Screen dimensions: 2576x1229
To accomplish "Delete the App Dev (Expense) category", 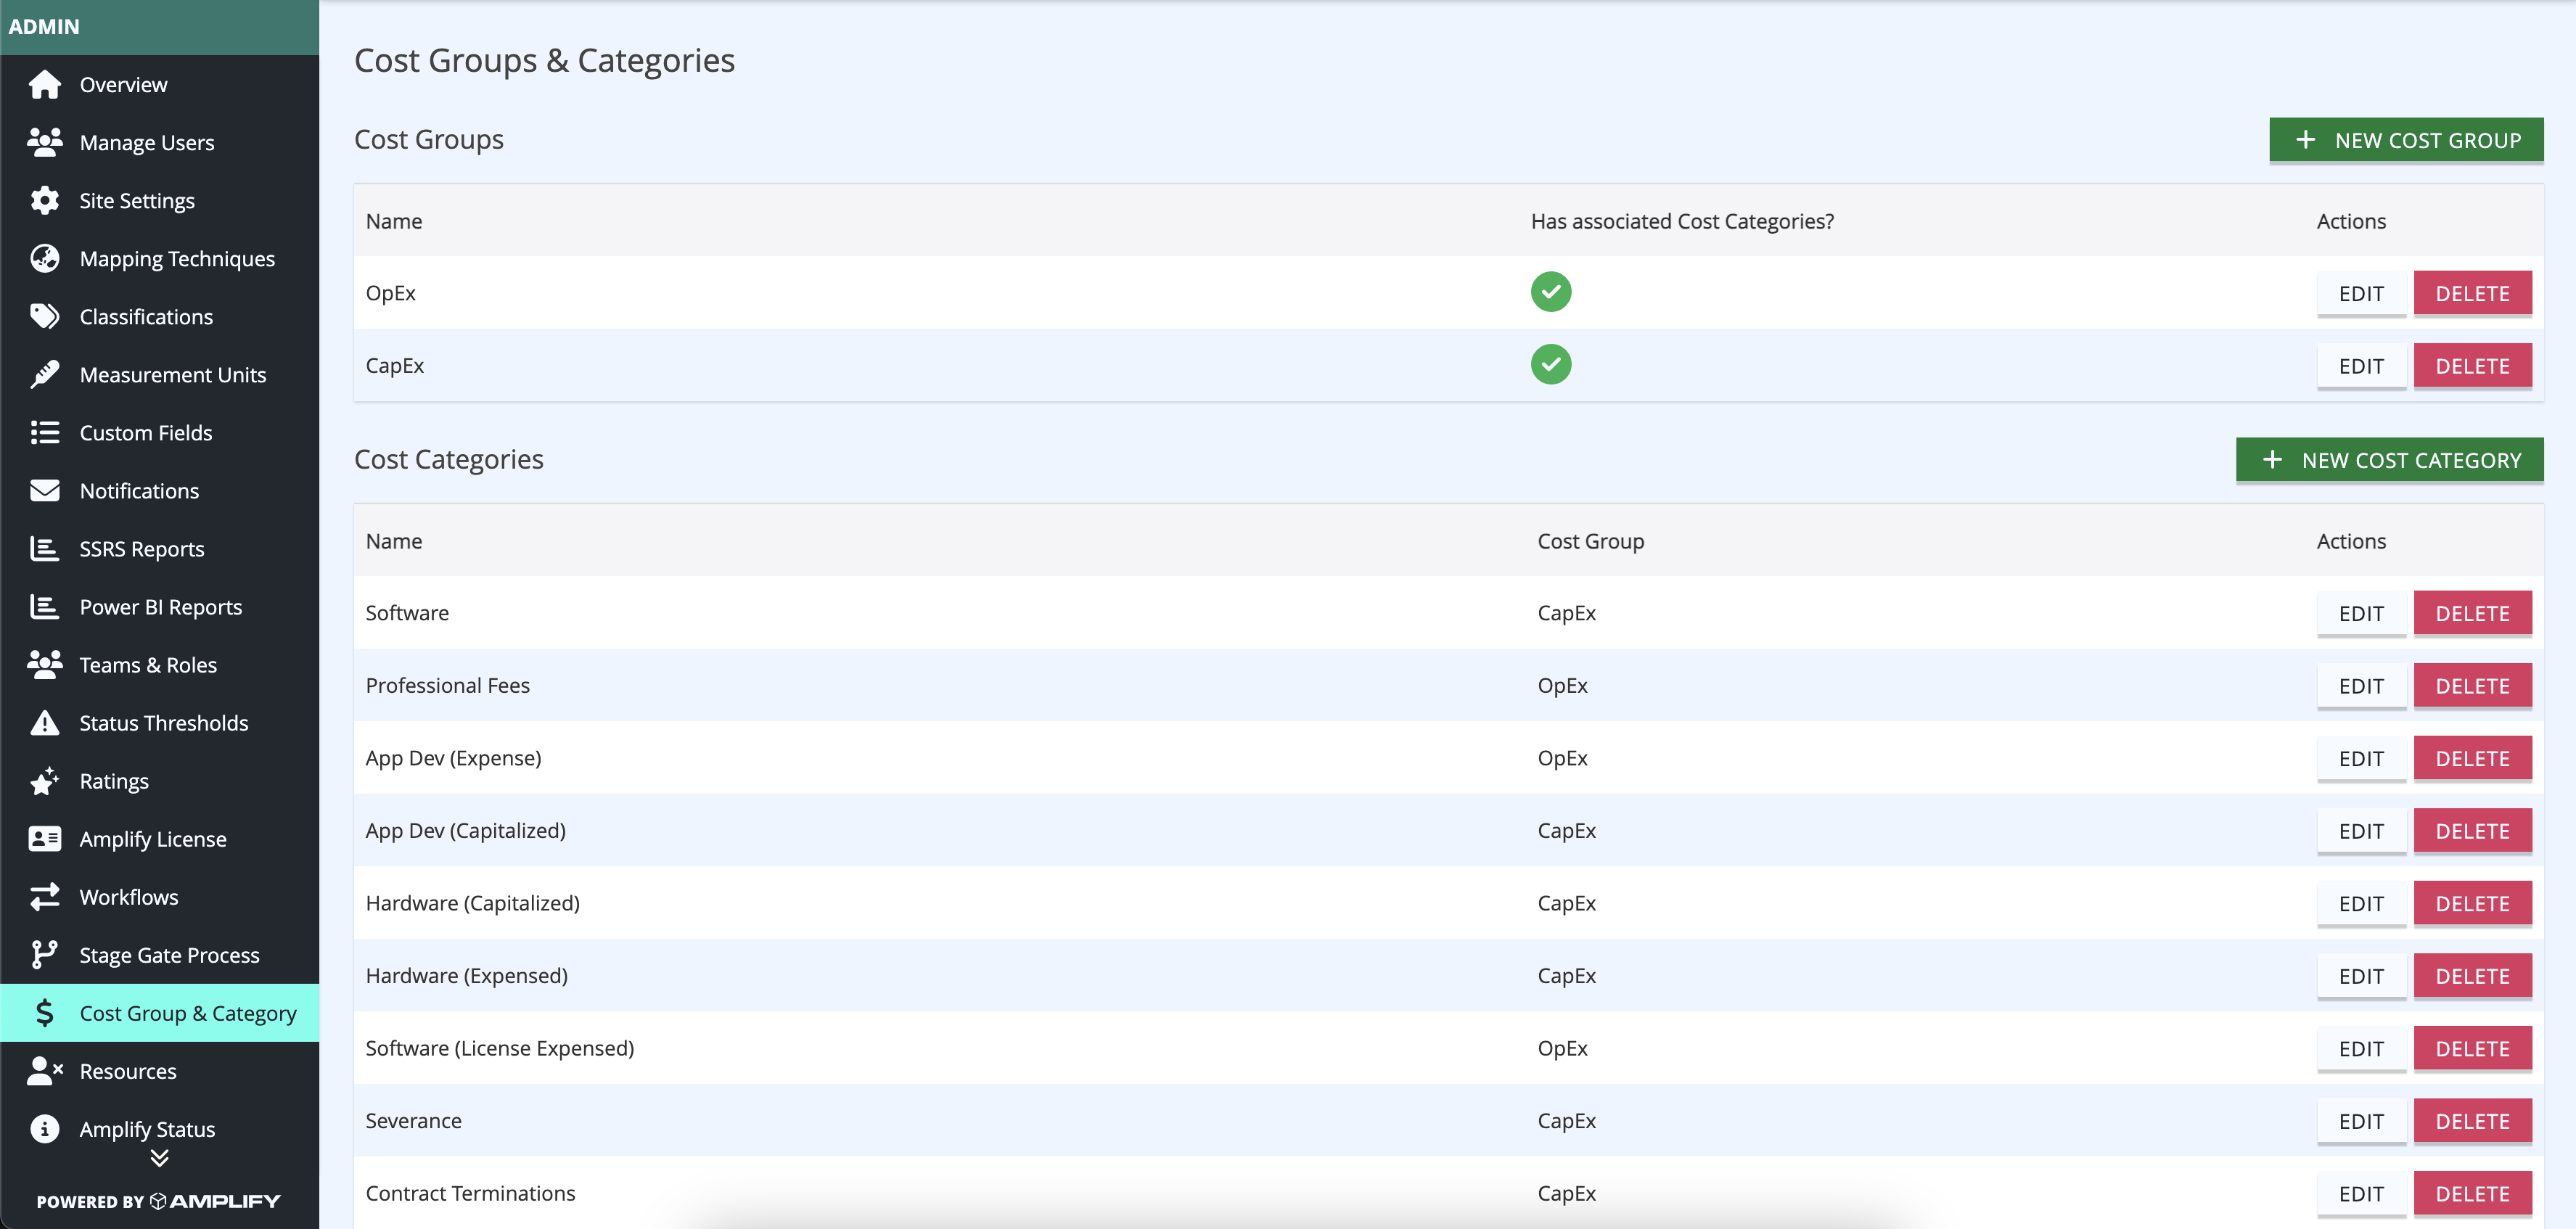I will coord(2472,758).
